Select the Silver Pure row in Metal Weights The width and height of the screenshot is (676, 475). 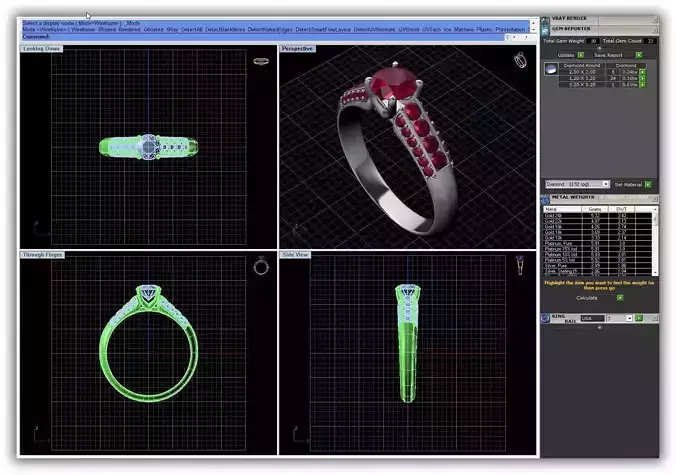point(598,266)
